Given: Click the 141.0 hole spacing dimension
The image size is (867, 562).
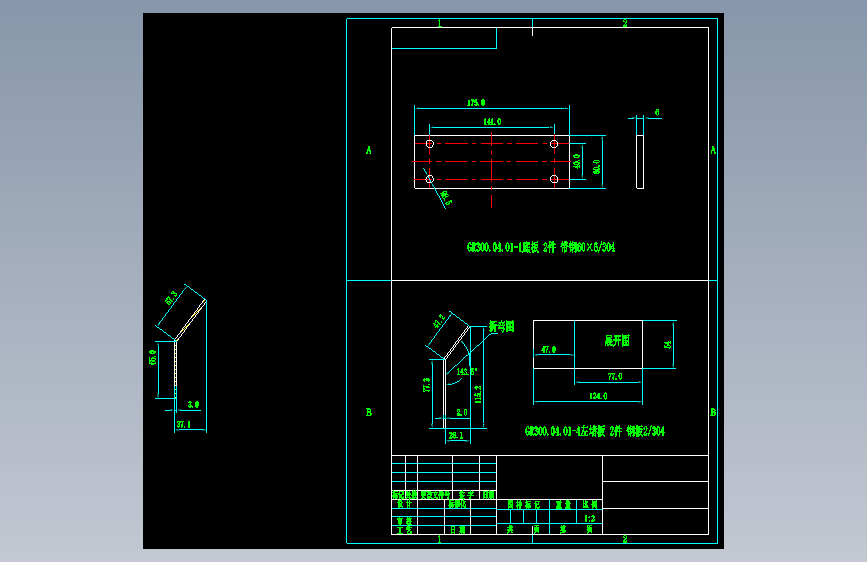Looking at the screenshot, I should tap(492, 122).
